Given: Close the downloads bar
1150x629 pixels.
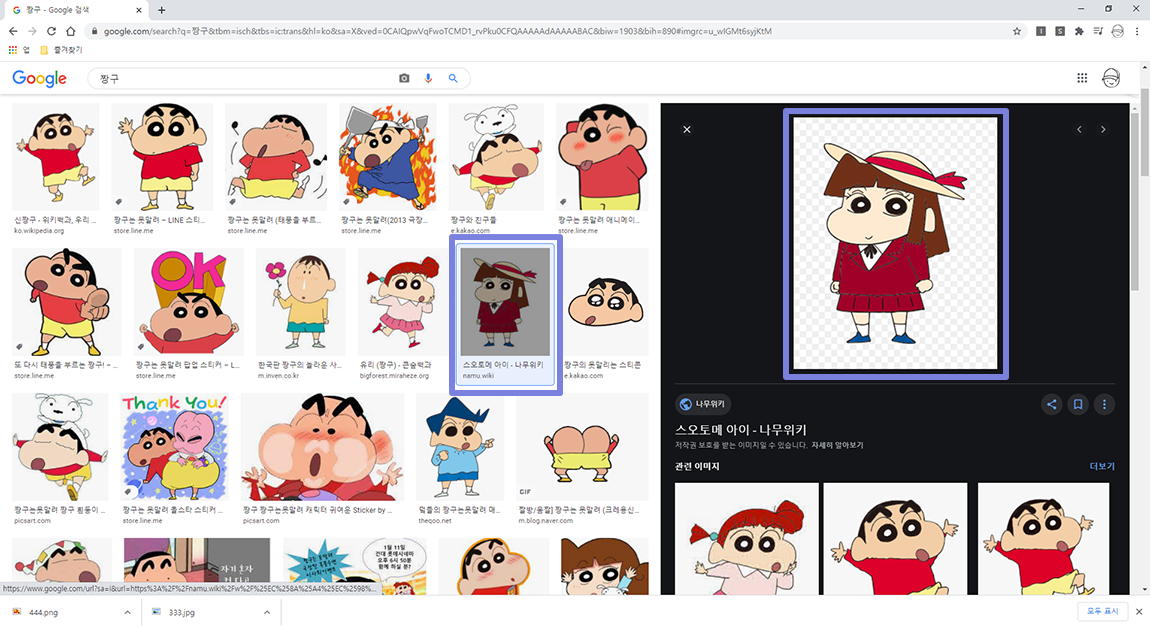Looking at the screenshot, I should 1139,611.
